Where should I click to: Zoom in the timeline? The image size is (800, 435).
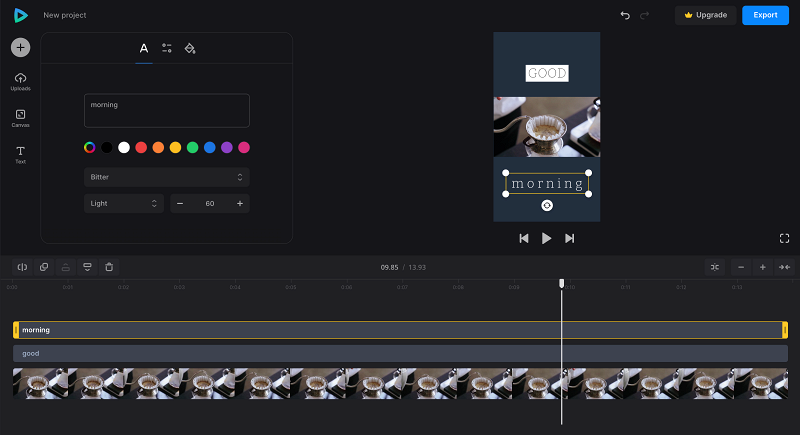(x=763, y=267)
